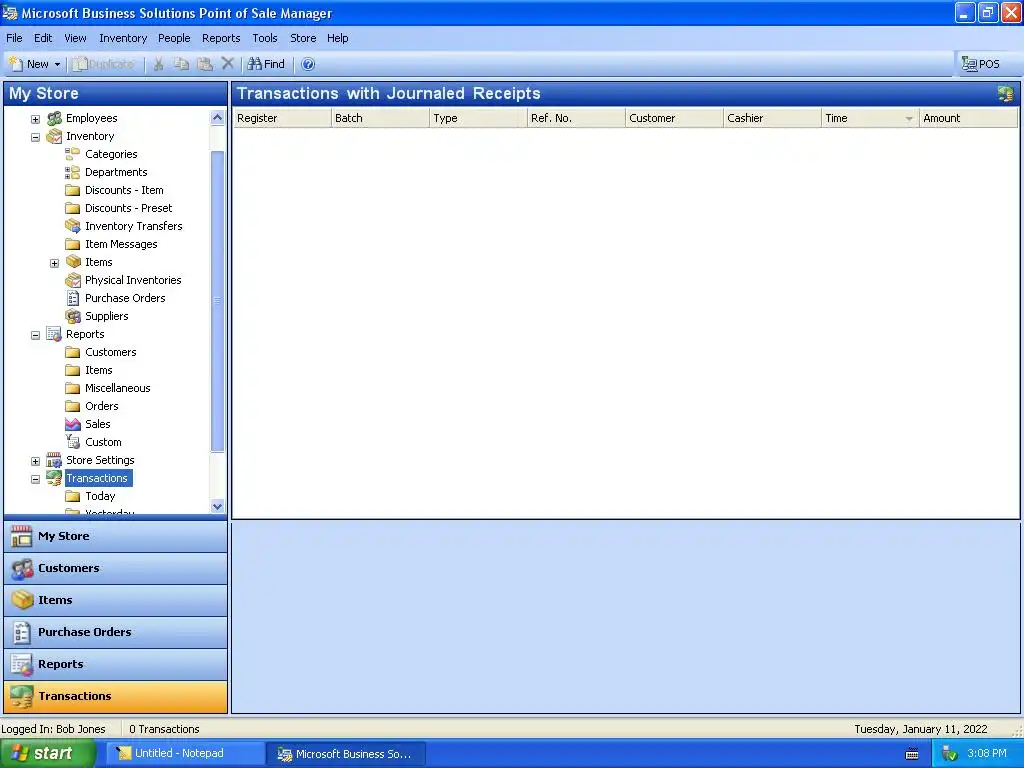Open the People menu

click(x=174, y=38)
